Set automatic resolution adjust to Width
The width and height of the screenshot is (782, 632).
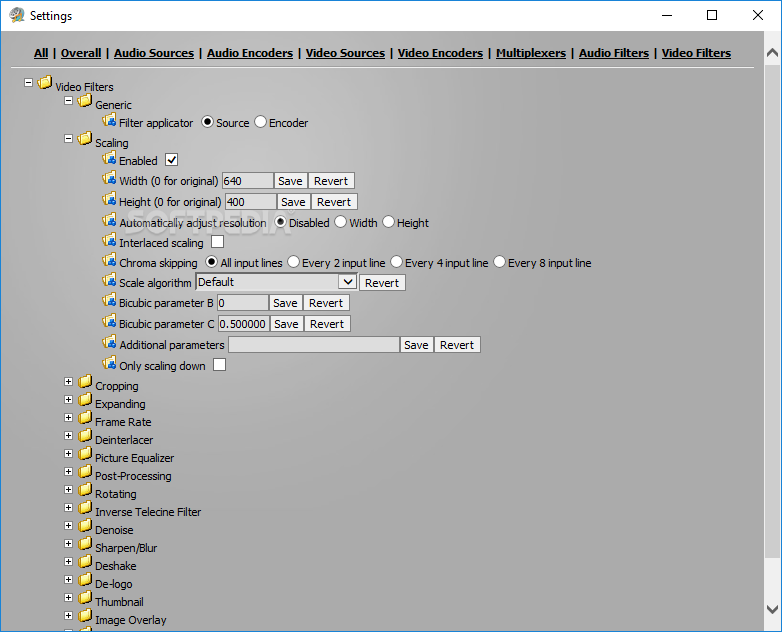click(341, 221)
